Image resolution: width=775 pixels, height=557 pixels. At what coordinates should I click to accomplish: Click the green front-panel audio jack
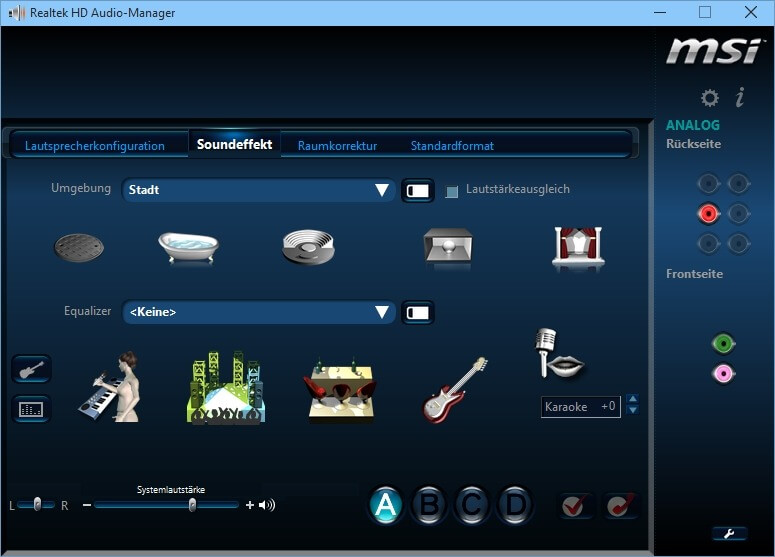click(x=723, y=343)
